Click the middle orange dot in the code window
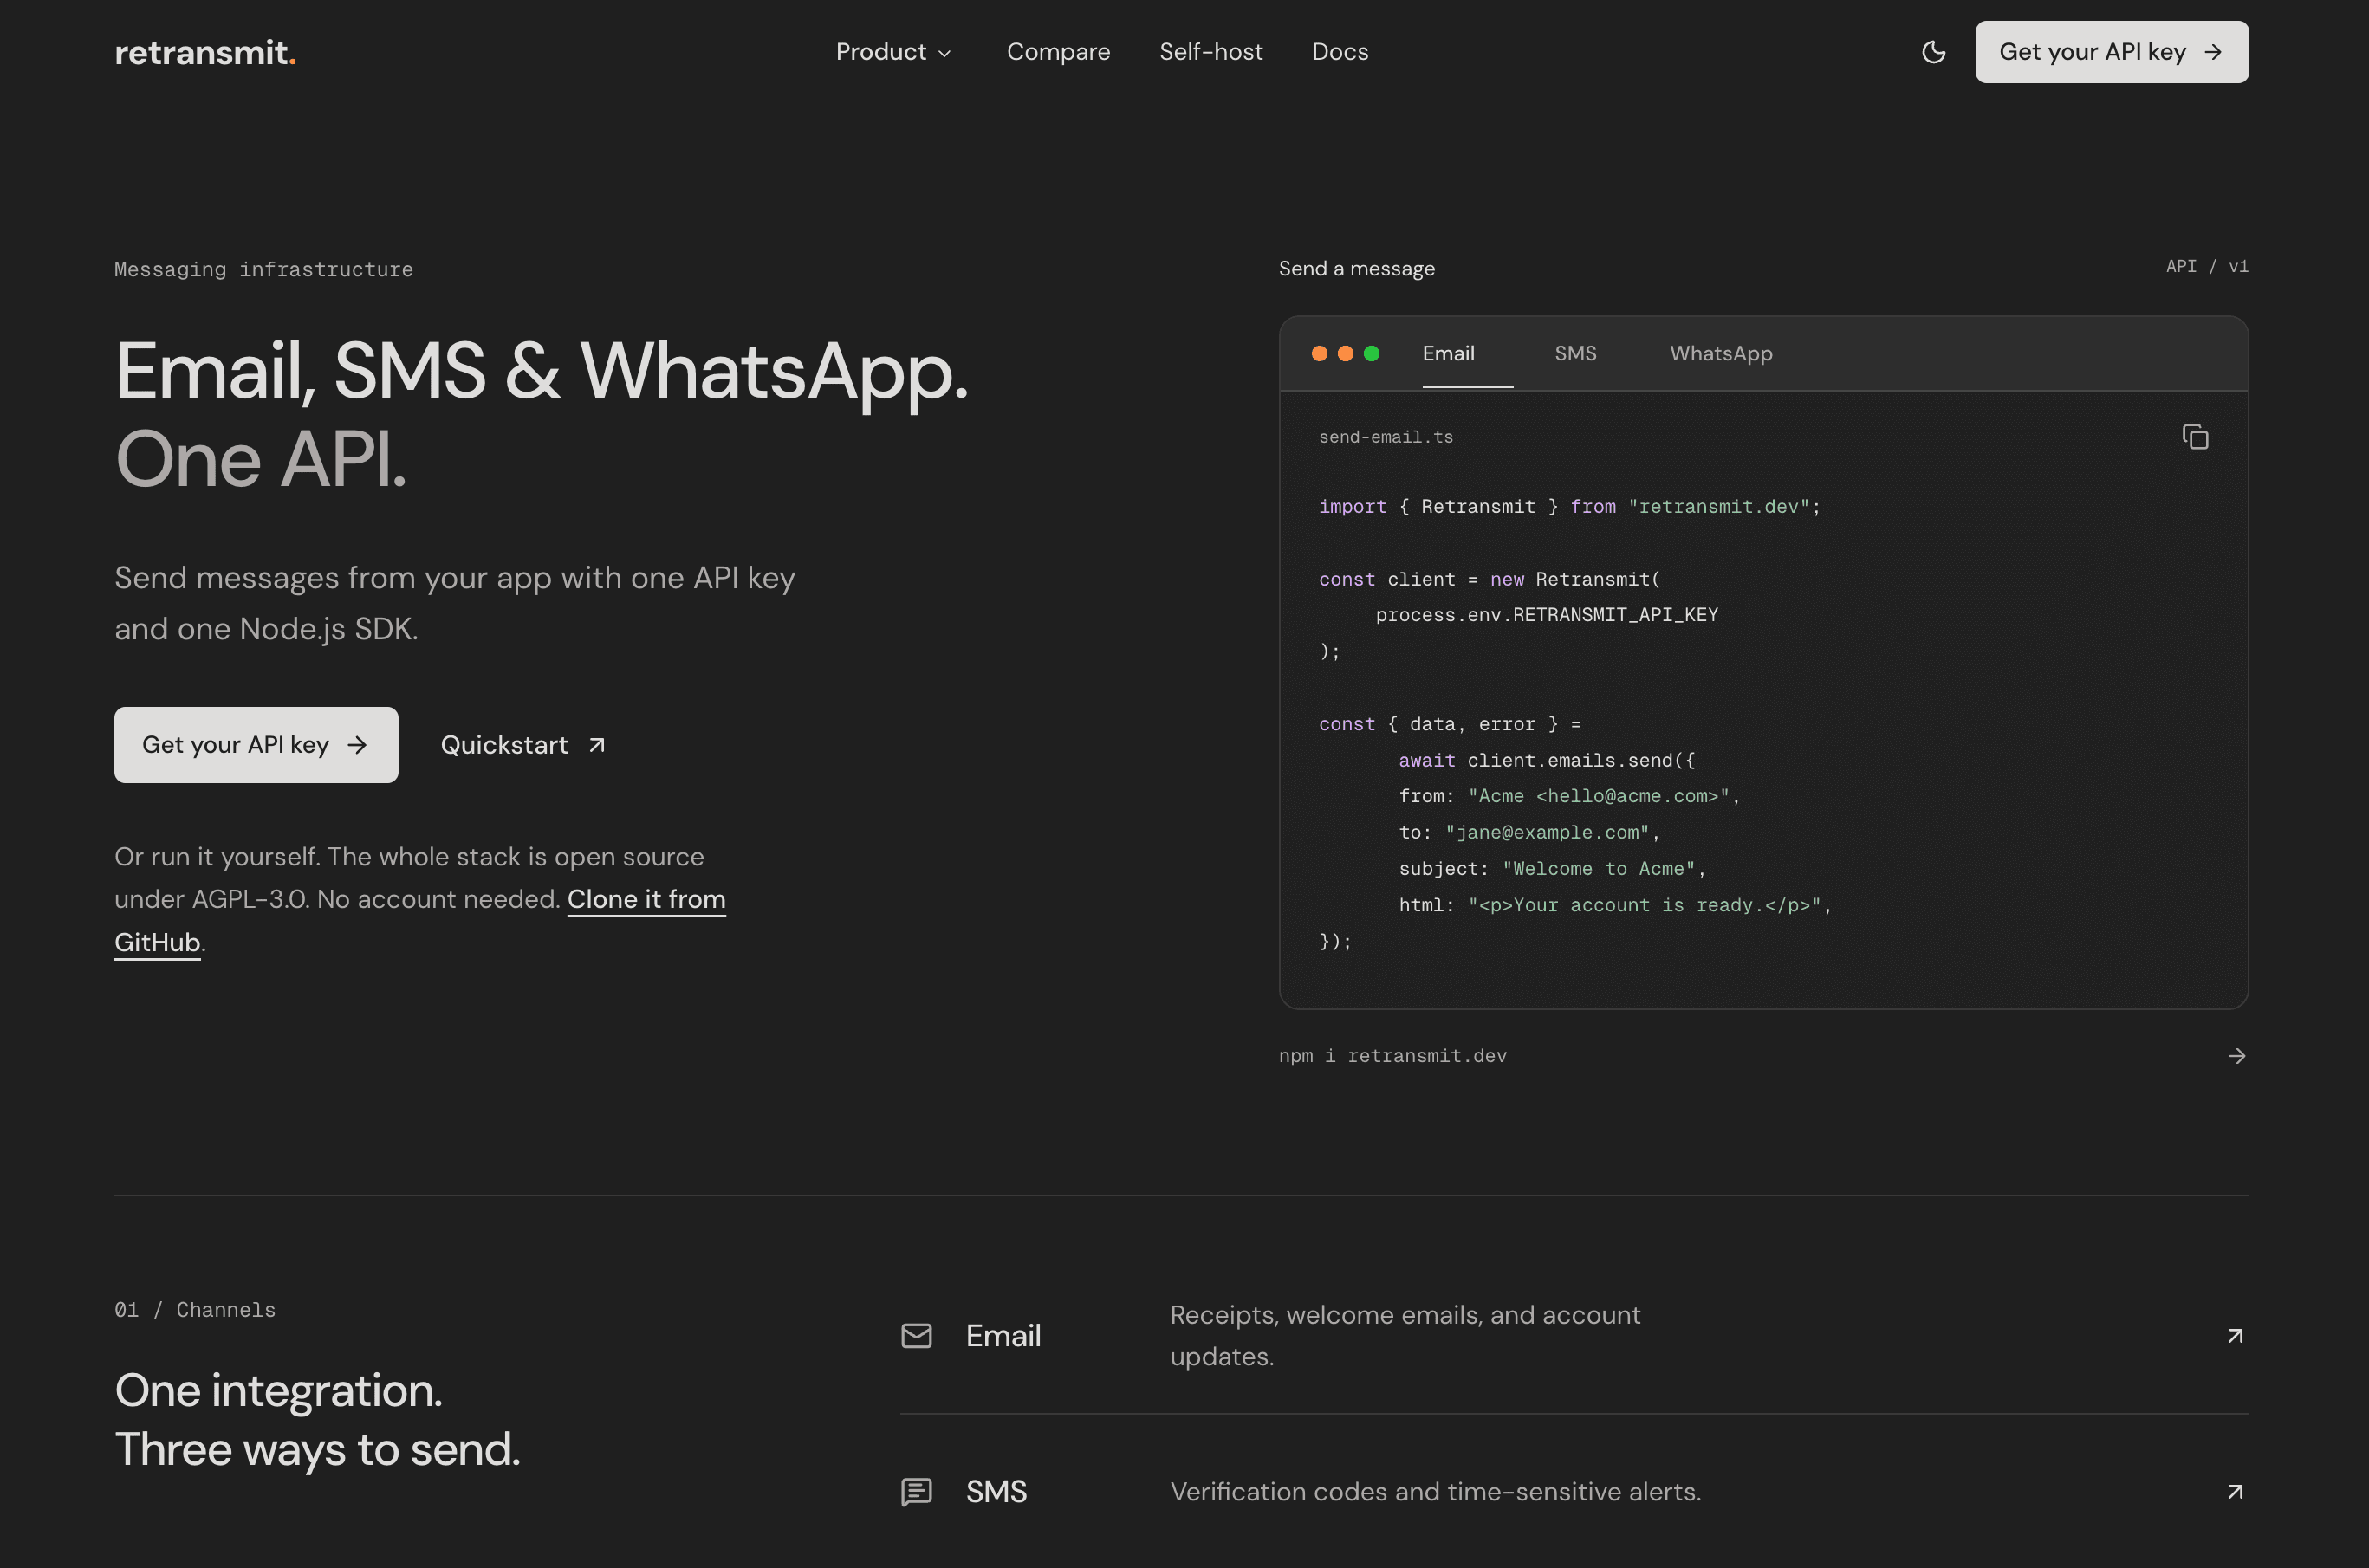Image resolution: width=2369 pixels, height=1568 pixels. 1345,353
